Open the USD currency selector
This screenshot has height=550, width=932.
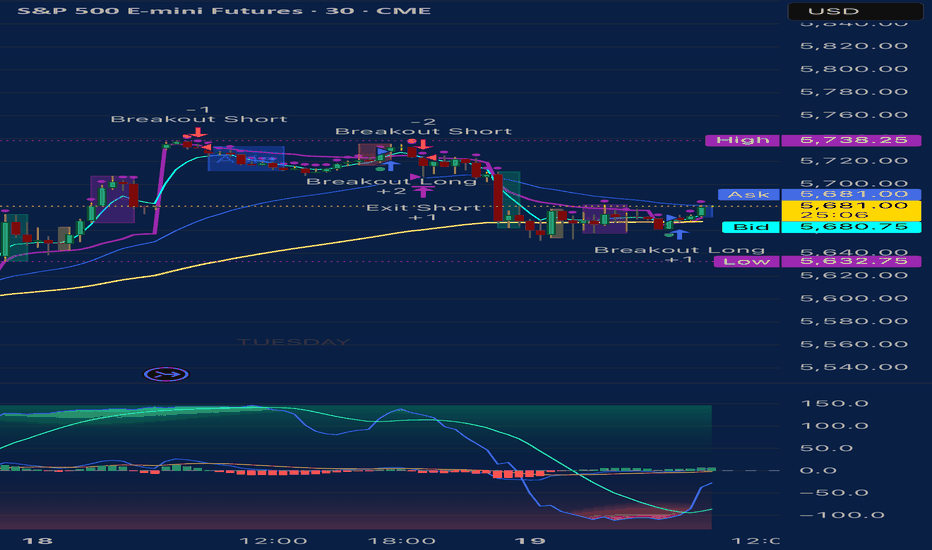(855, 11)
